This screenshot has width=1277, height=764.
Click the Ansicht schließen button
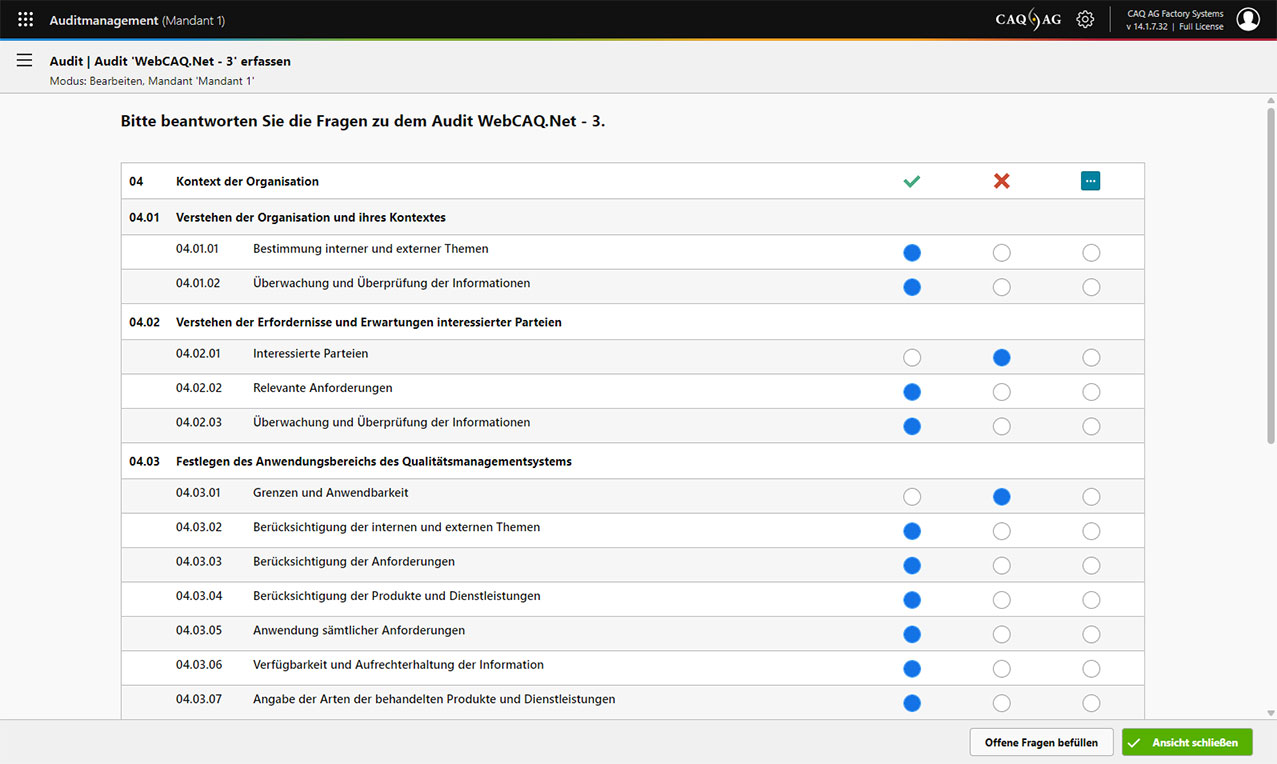(1187, 742)
